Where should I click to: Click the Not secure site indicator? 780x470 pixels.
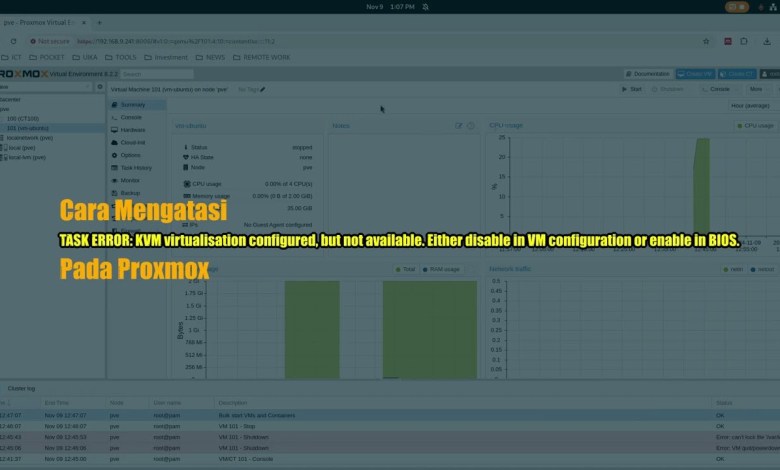[49, 41]
